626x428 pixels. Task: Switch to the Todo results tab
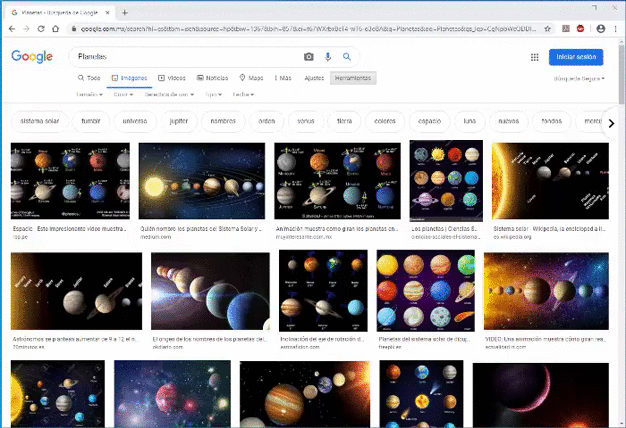[x=89, y=78]
